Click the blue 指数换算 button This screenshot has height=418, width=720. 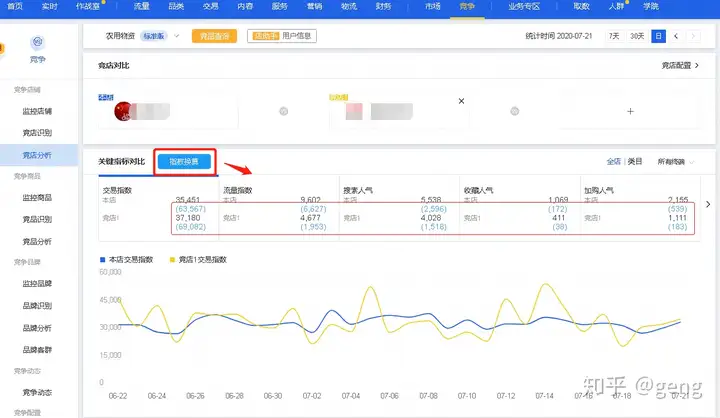click(184, 162)
